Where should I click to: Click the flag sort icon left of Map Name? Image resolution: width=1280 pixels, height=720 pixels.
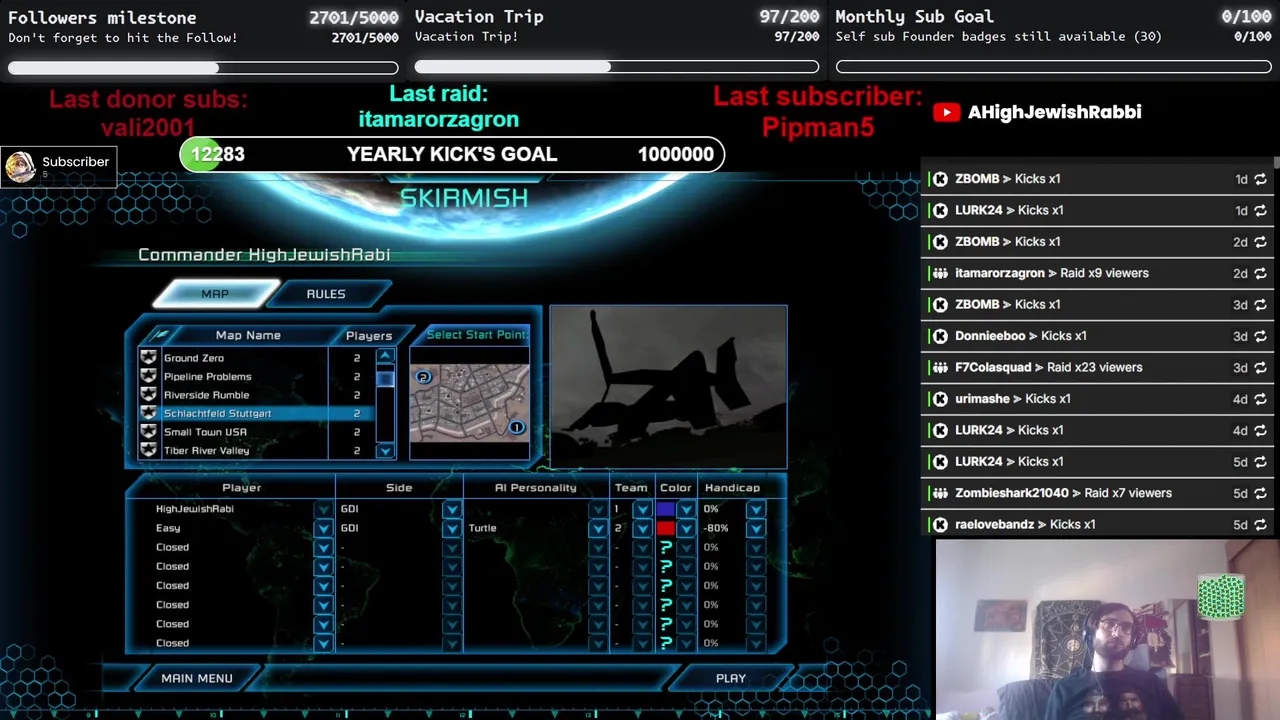pyautogui.click(x=161, y=335)
